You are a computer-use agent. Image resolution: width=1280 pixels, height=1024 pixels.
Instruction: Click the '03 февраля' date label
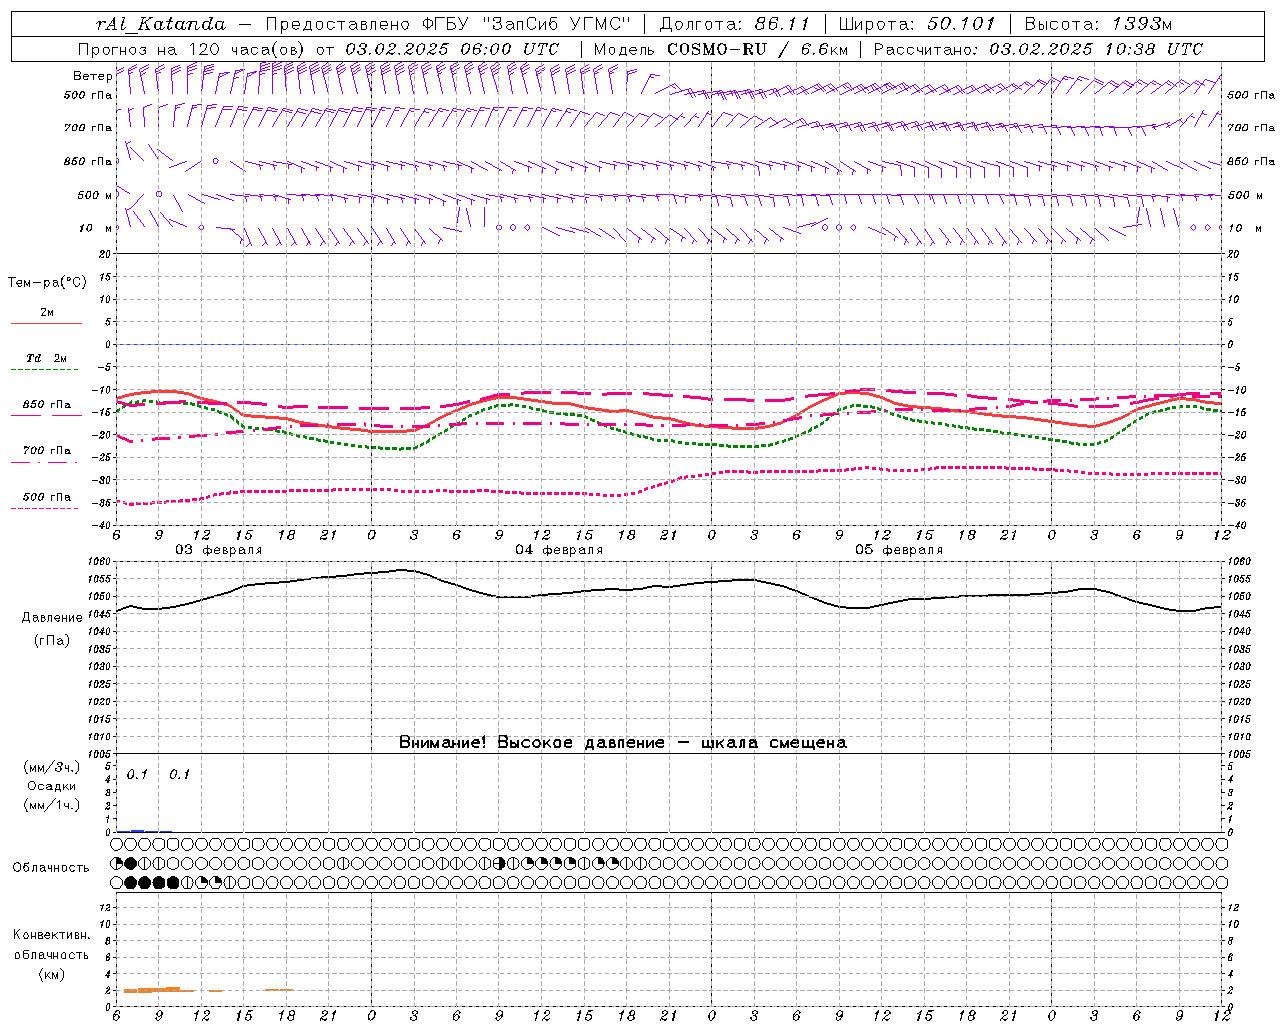(218, 550)
